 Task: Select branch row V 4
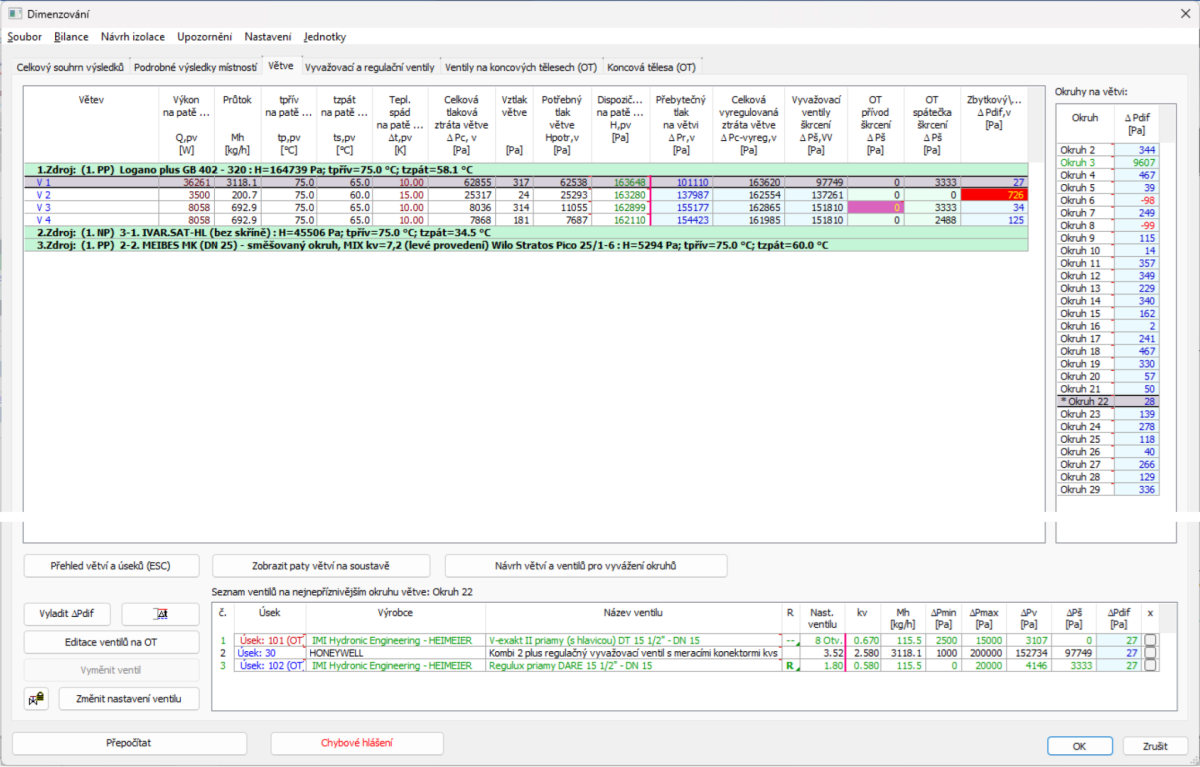pos(525,219)
